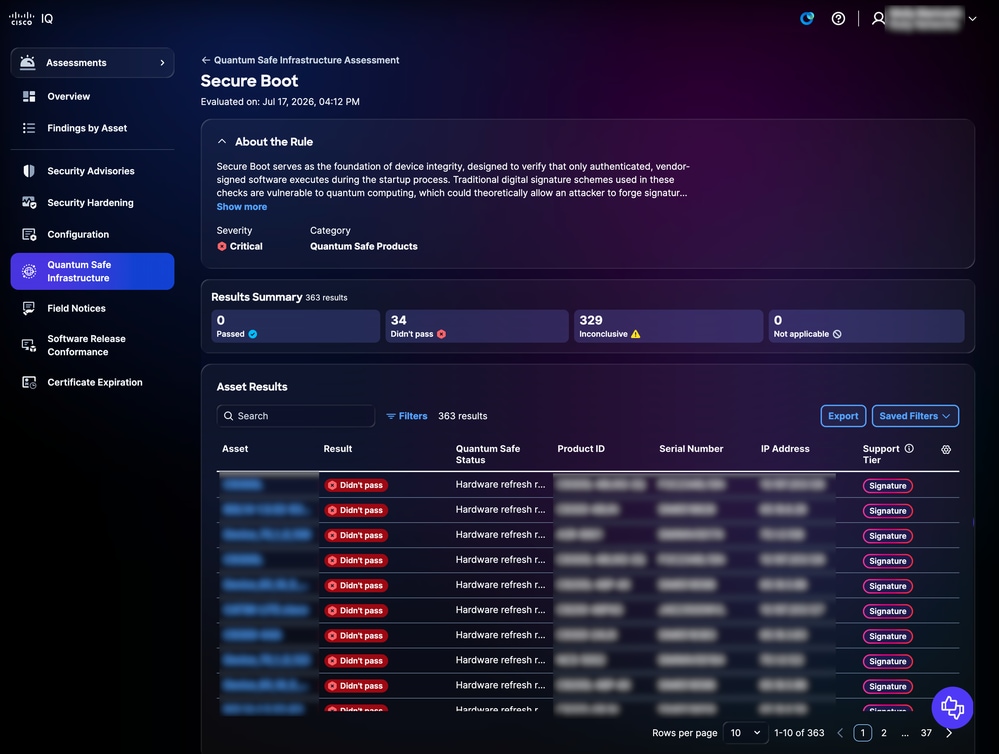
Task: Open the floating feedback chat button
Action: (x=952, y=707)
